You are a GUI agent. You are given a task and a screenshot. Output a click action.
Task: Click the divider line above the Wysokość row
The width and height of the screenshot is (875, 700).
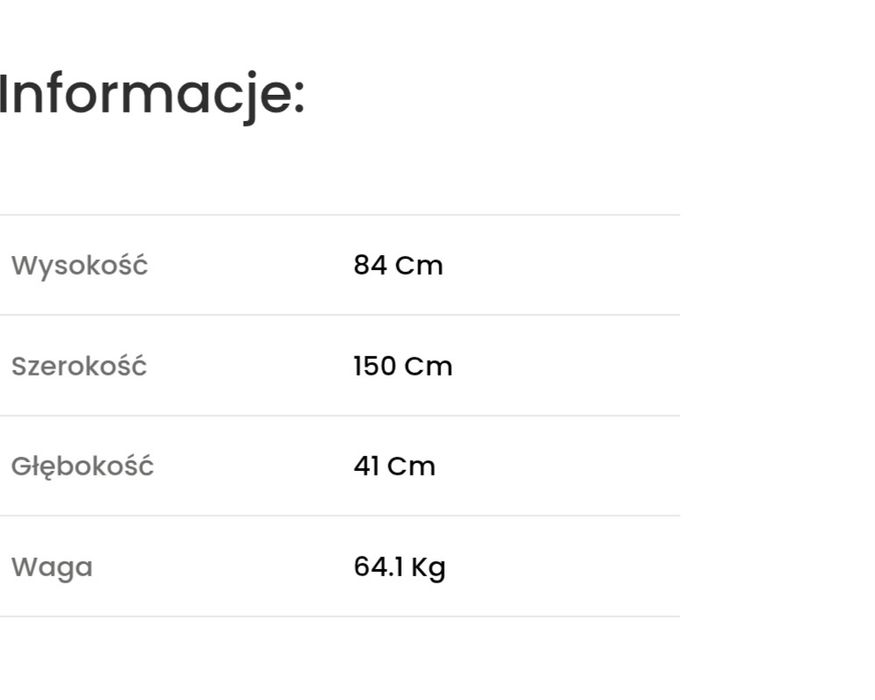point(340,215)
